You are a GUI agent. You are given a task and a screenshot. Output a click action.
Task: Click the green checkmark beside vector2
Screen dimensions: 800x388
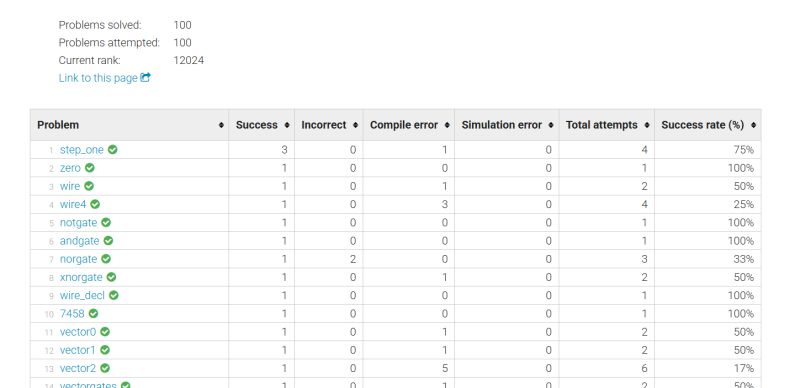click(105, 368)
